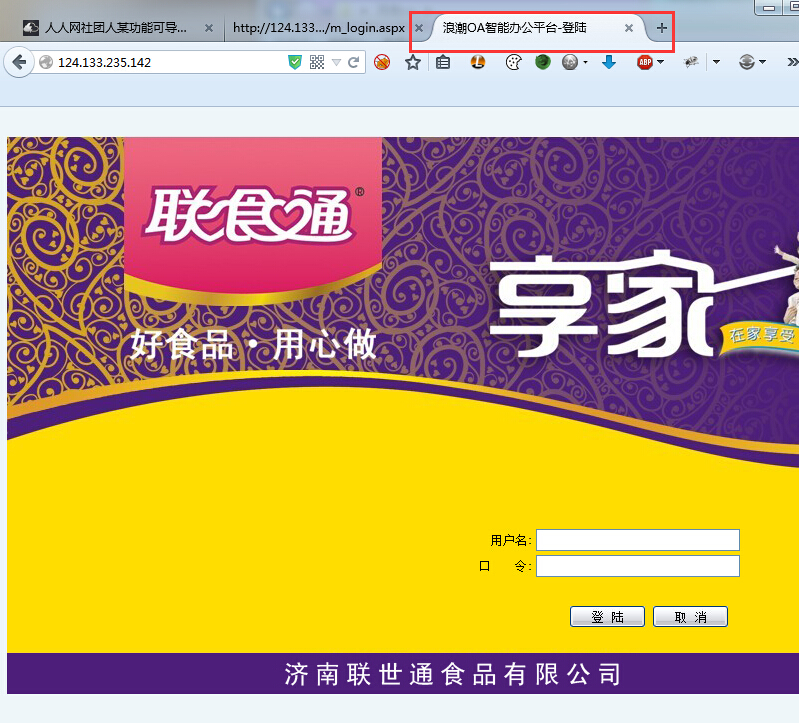Expand the dropdown next to the round swirl icon

[762, 62]
